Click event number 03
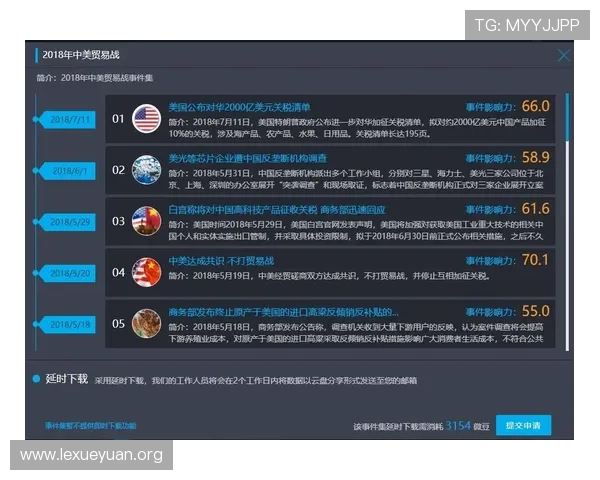Screen dimensions: 600x480 click(118, 222)
